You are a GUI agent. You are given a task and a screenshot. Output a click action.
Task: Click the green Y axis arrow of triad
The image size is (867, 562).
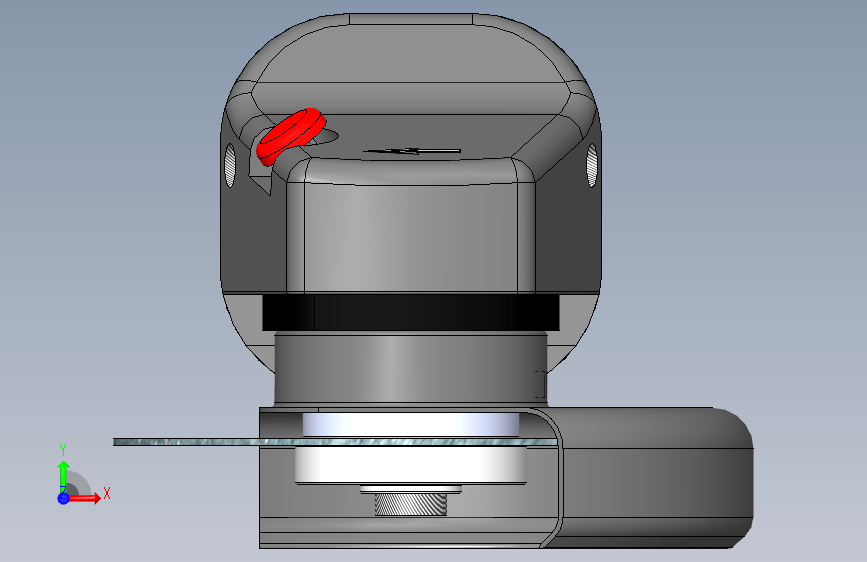click(x=64, y=476)
